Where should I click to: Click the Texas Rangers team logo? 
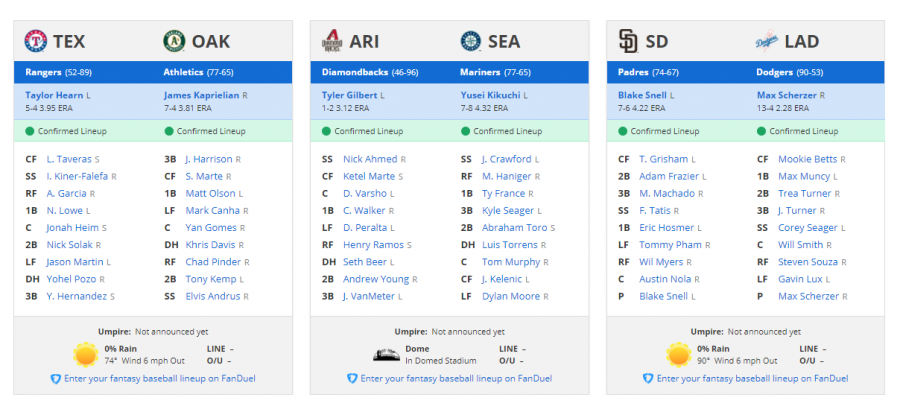(x=36, y=41)
